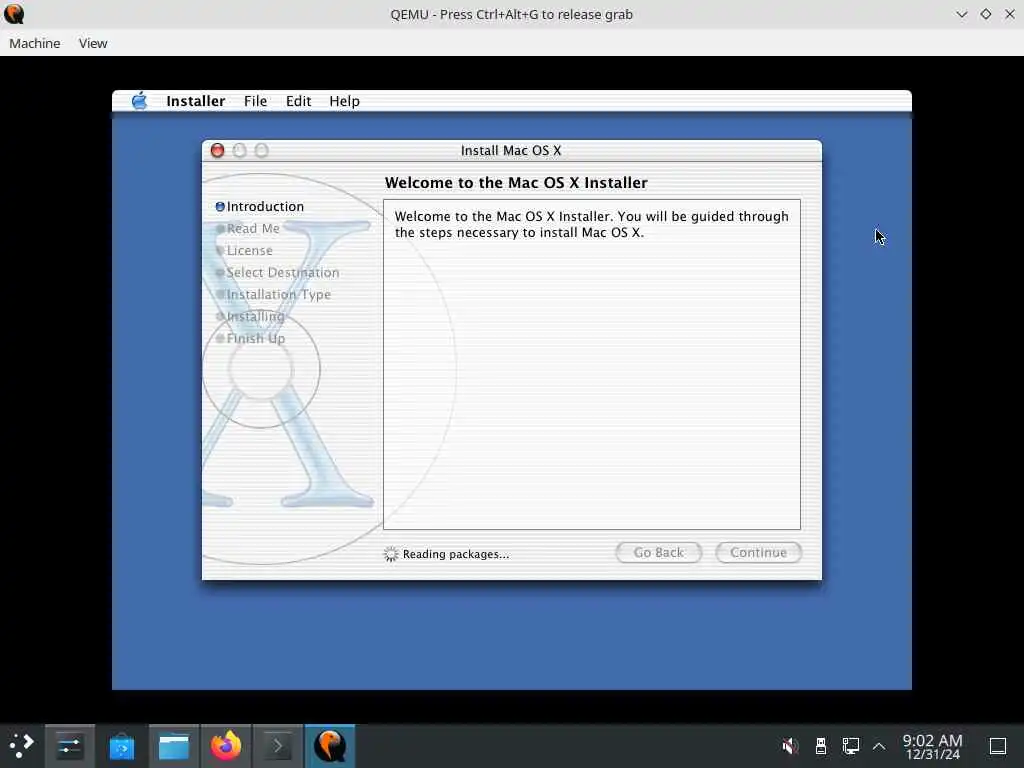Screen dimensions: 1024x768
Task: Open the QEMU Machine menu
Action: (x=35, y=43)
